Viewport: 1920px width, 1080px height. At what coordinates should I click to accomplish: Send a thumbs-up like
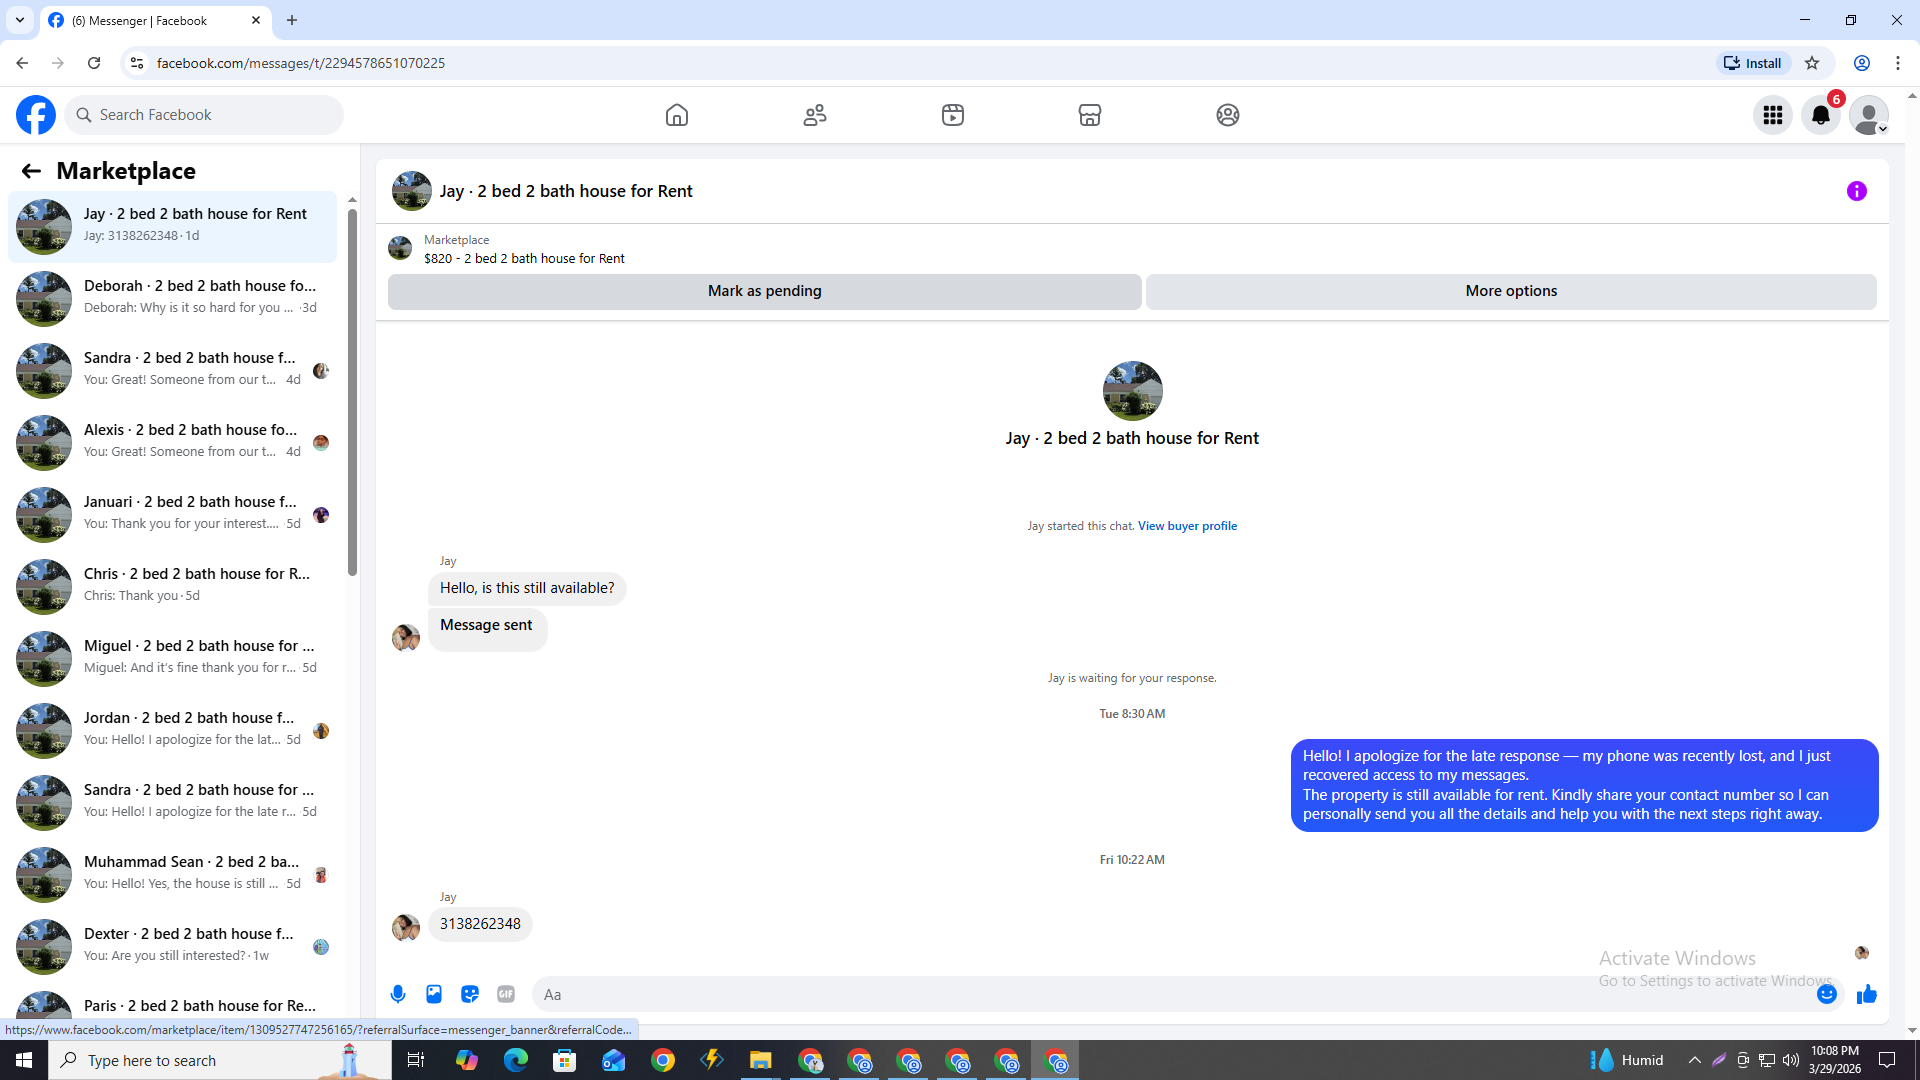1867,994
